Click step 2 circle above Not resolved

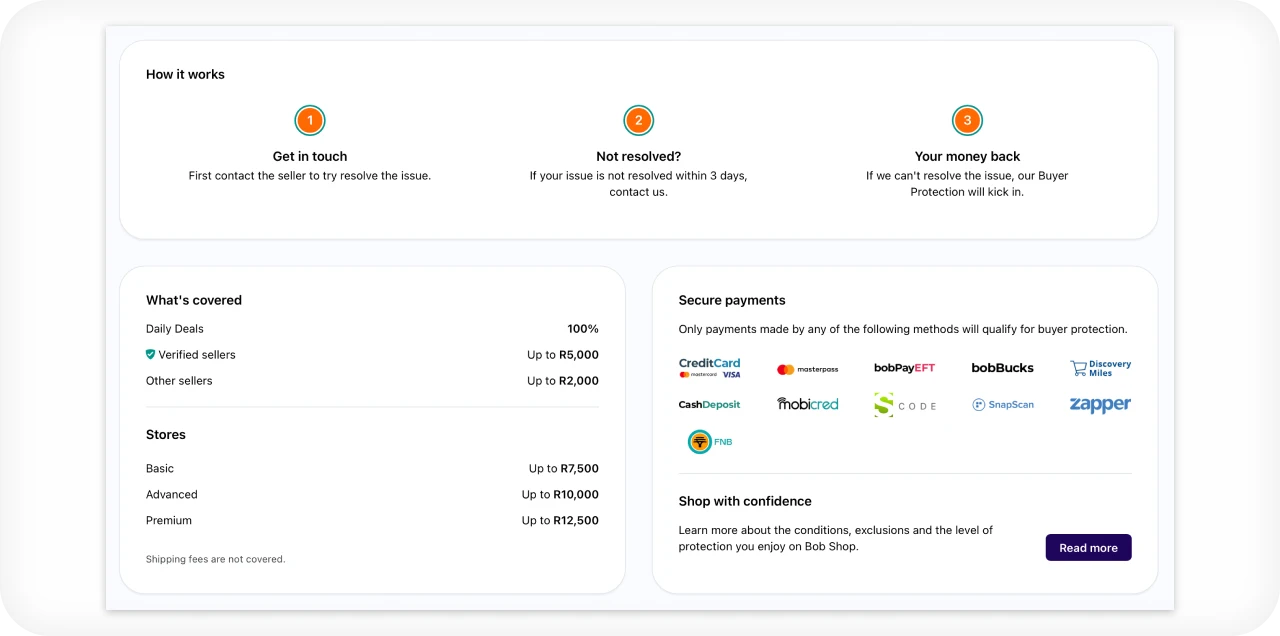tap(638, 121)
